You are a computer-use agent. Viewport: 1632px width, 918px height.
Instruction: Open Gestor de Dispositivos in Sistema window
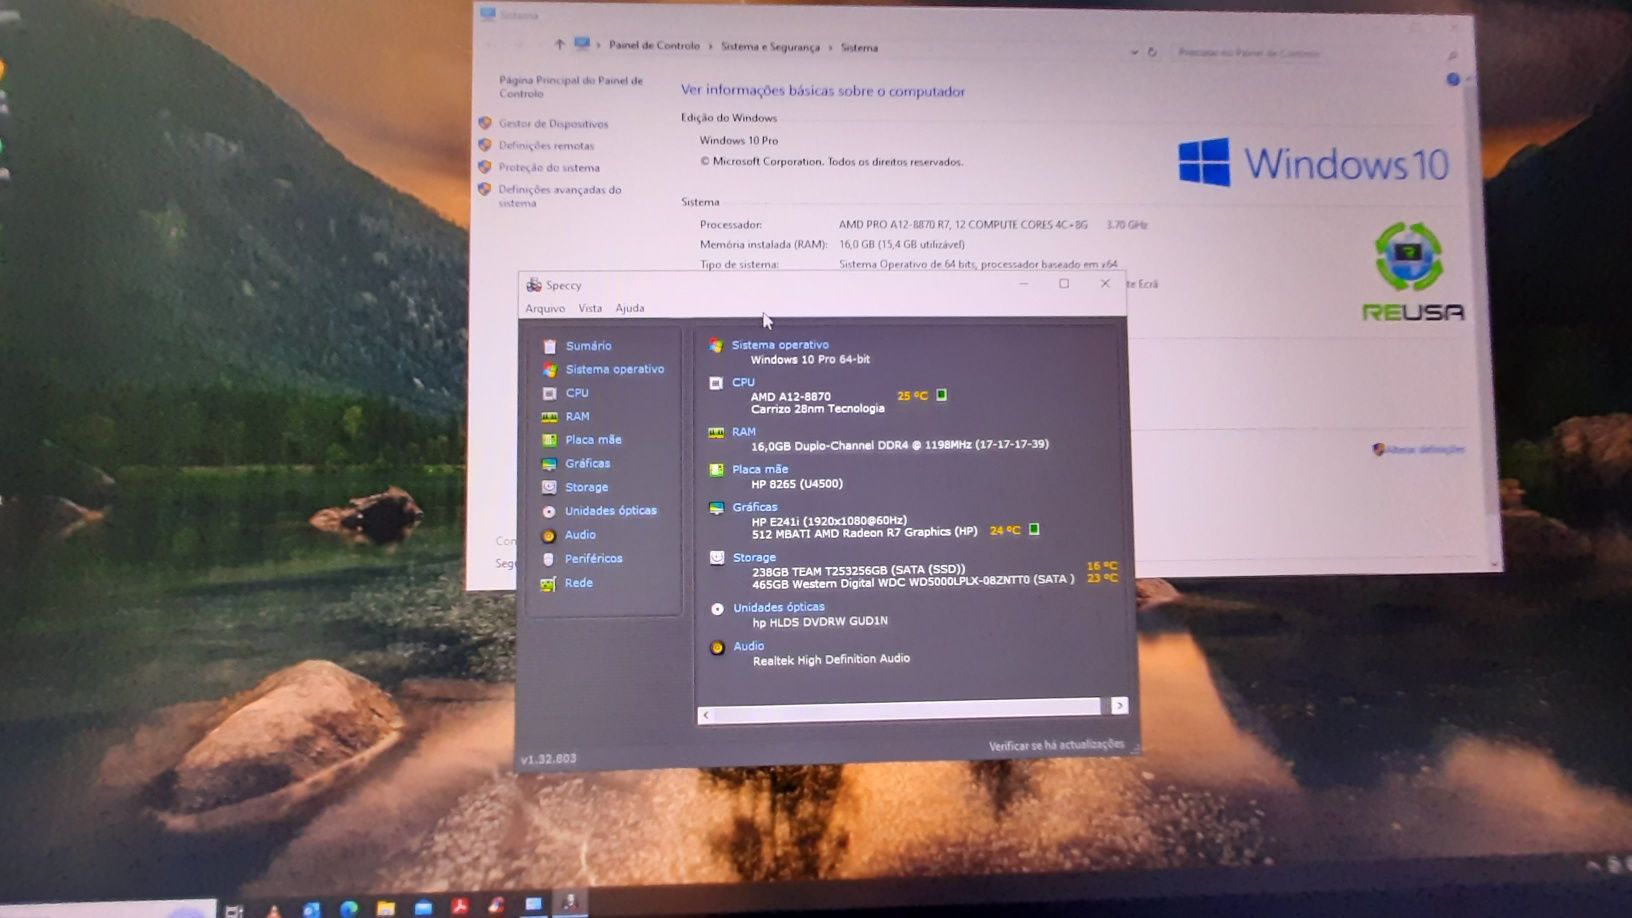553,124
